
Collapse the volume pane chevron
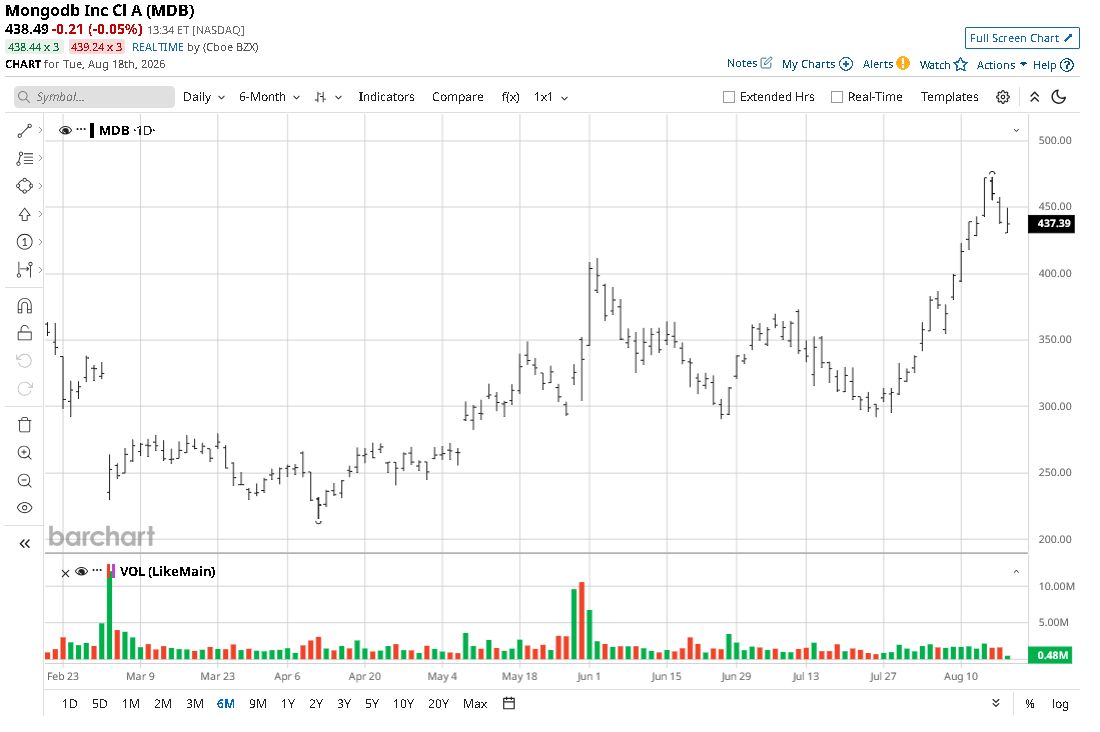[1016, 572]
